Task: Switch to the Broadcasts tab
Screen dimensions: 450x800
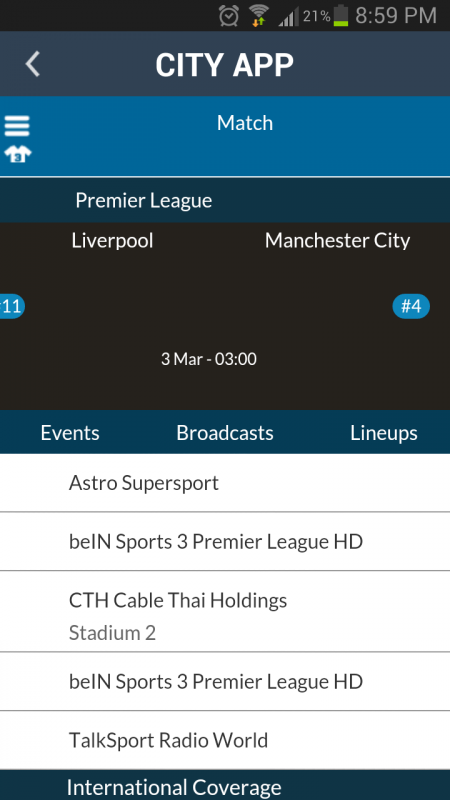Action: [x=225, y=433]
